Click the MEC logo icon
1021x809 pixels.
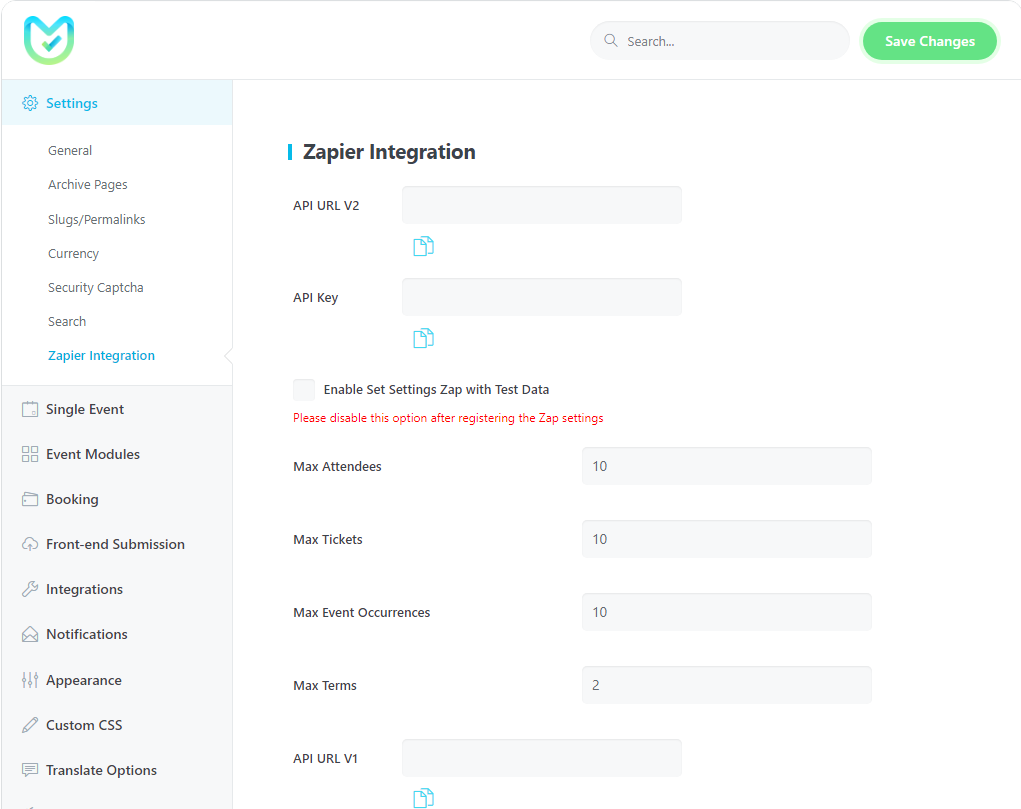[49, 41]
